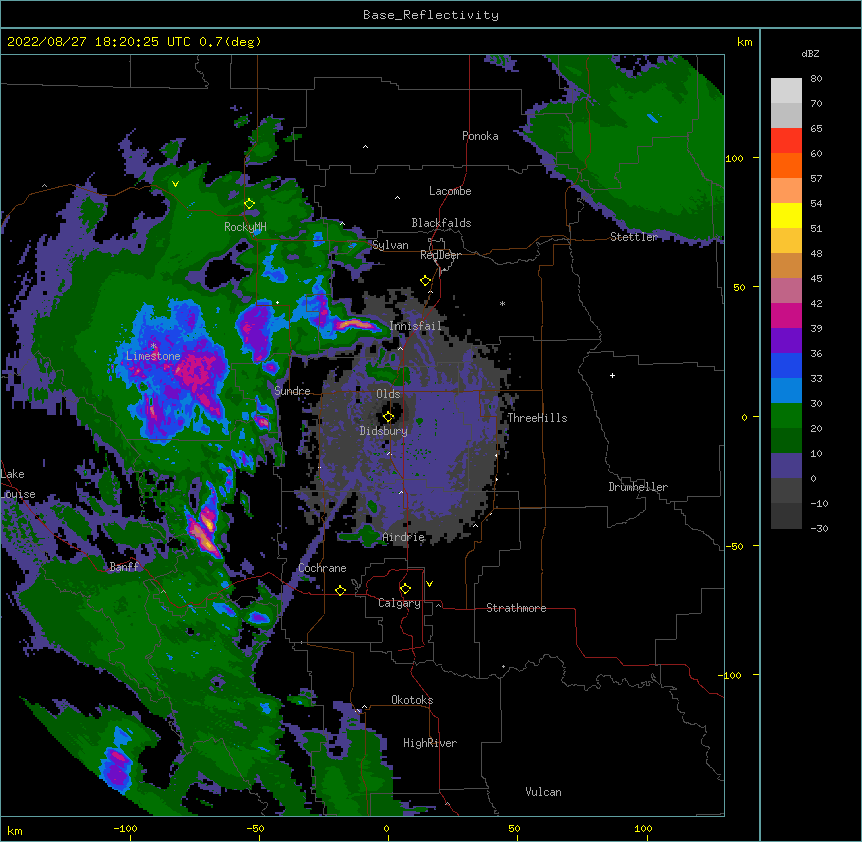Click the HighRiver city label

coord(430,743)
